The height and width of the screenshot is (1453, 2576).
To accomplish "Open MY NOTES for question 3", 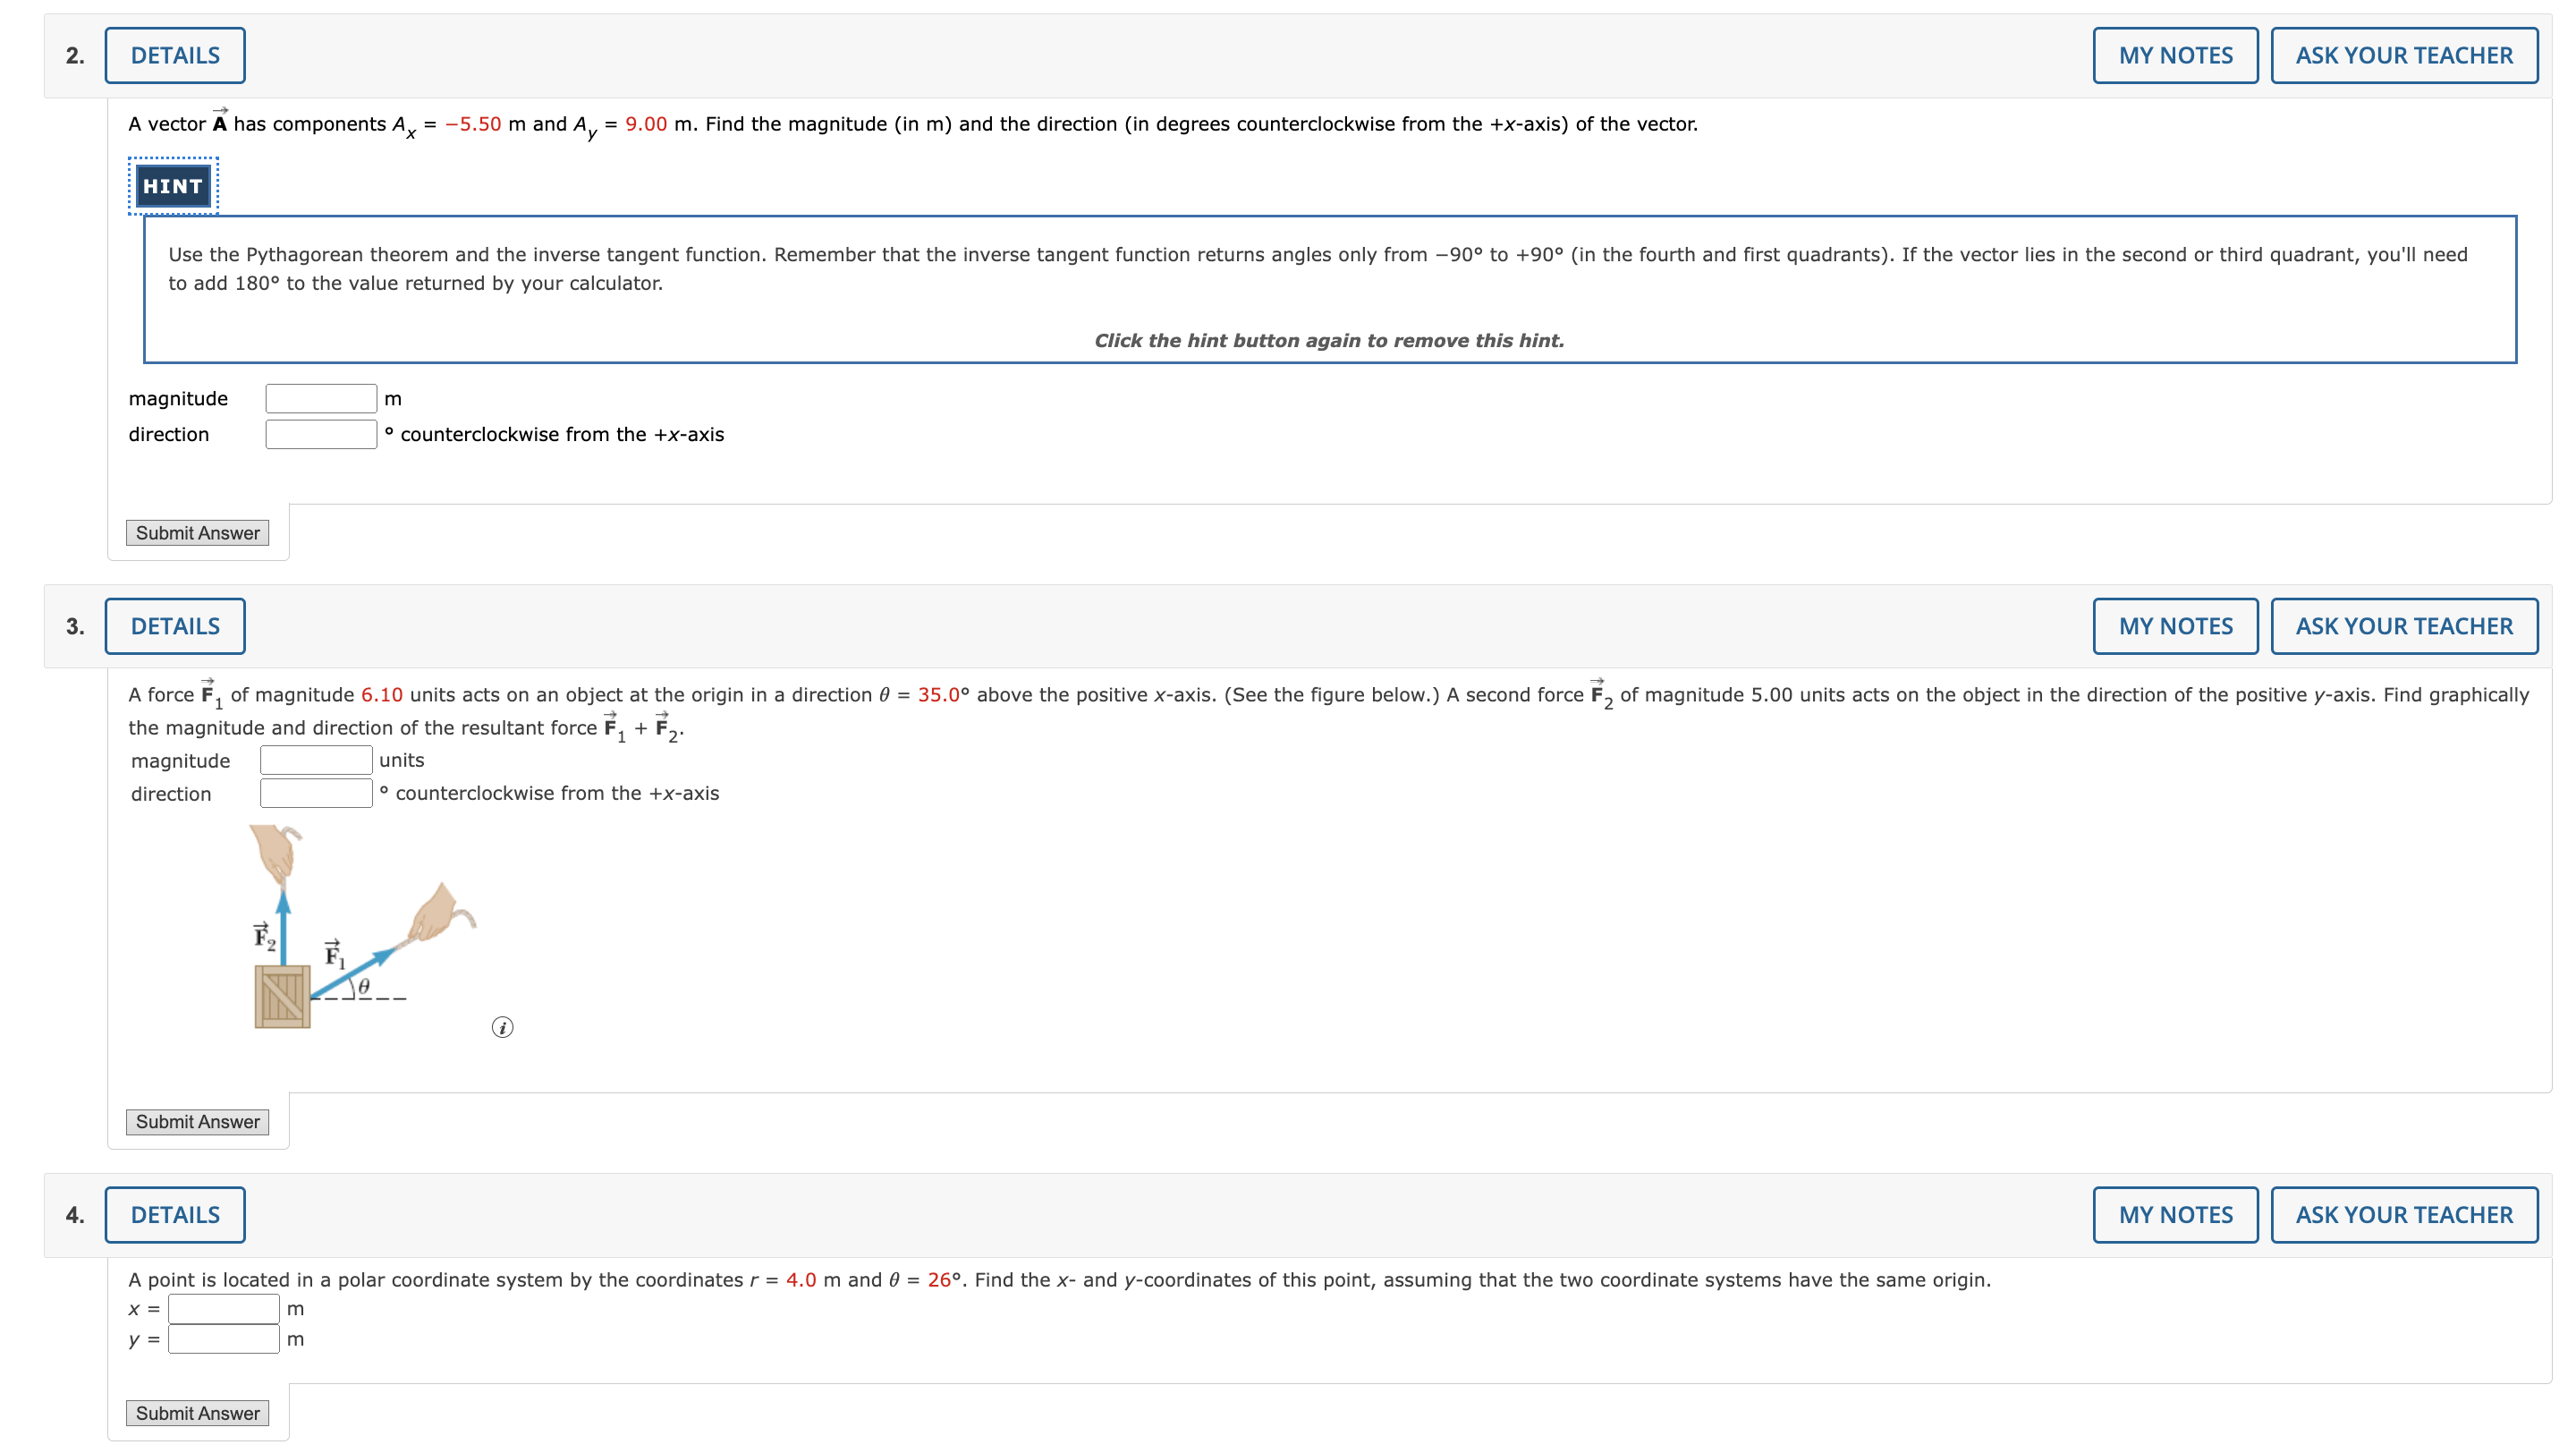I will tap(2175, 625).
